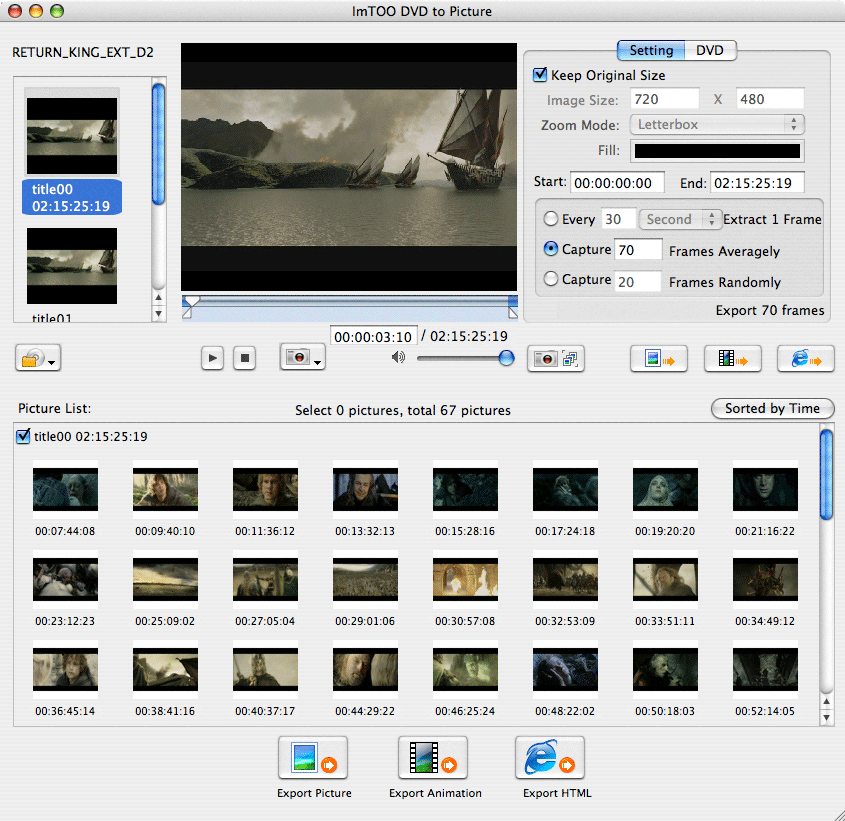Image resolution: width=845 pixels, height=821 pixels.
Task: Click the current time field 00:00:03:10
Action: click(373, 337)
